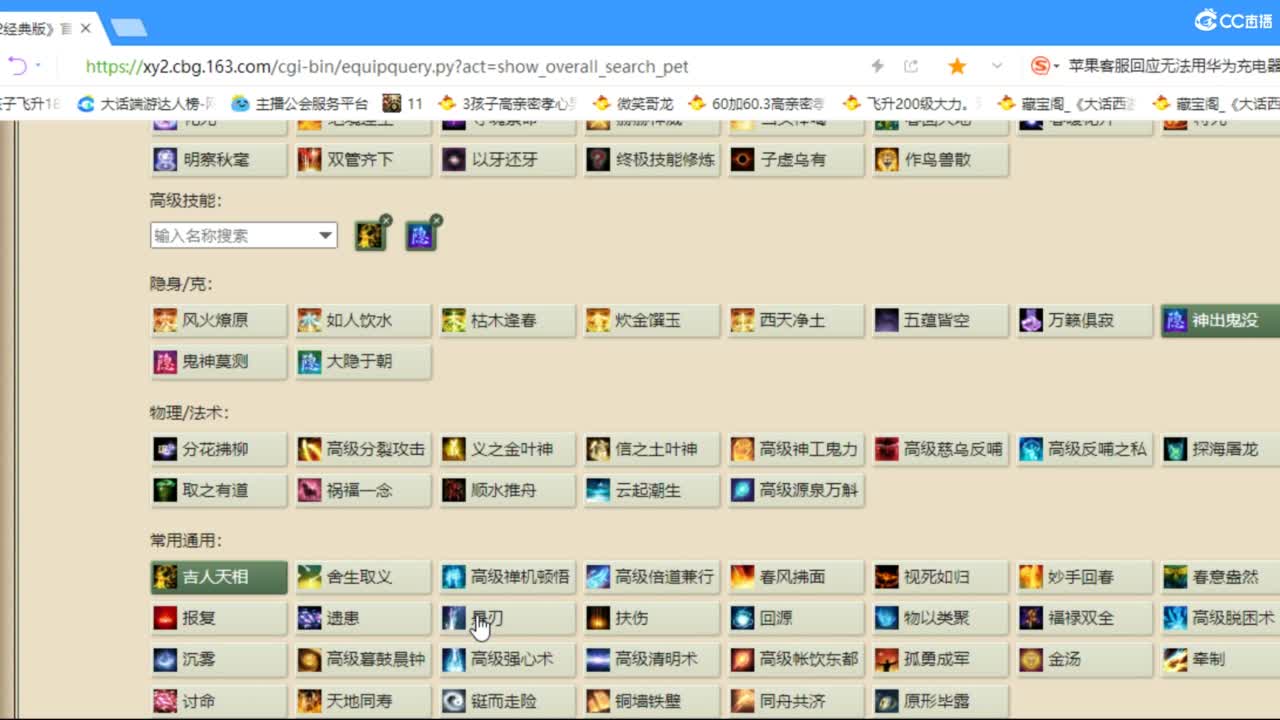Select the 探海屠龙 skill icon
This screenshot has width=1280, height=720.
pyautogui.click(x=1176, y=450)
